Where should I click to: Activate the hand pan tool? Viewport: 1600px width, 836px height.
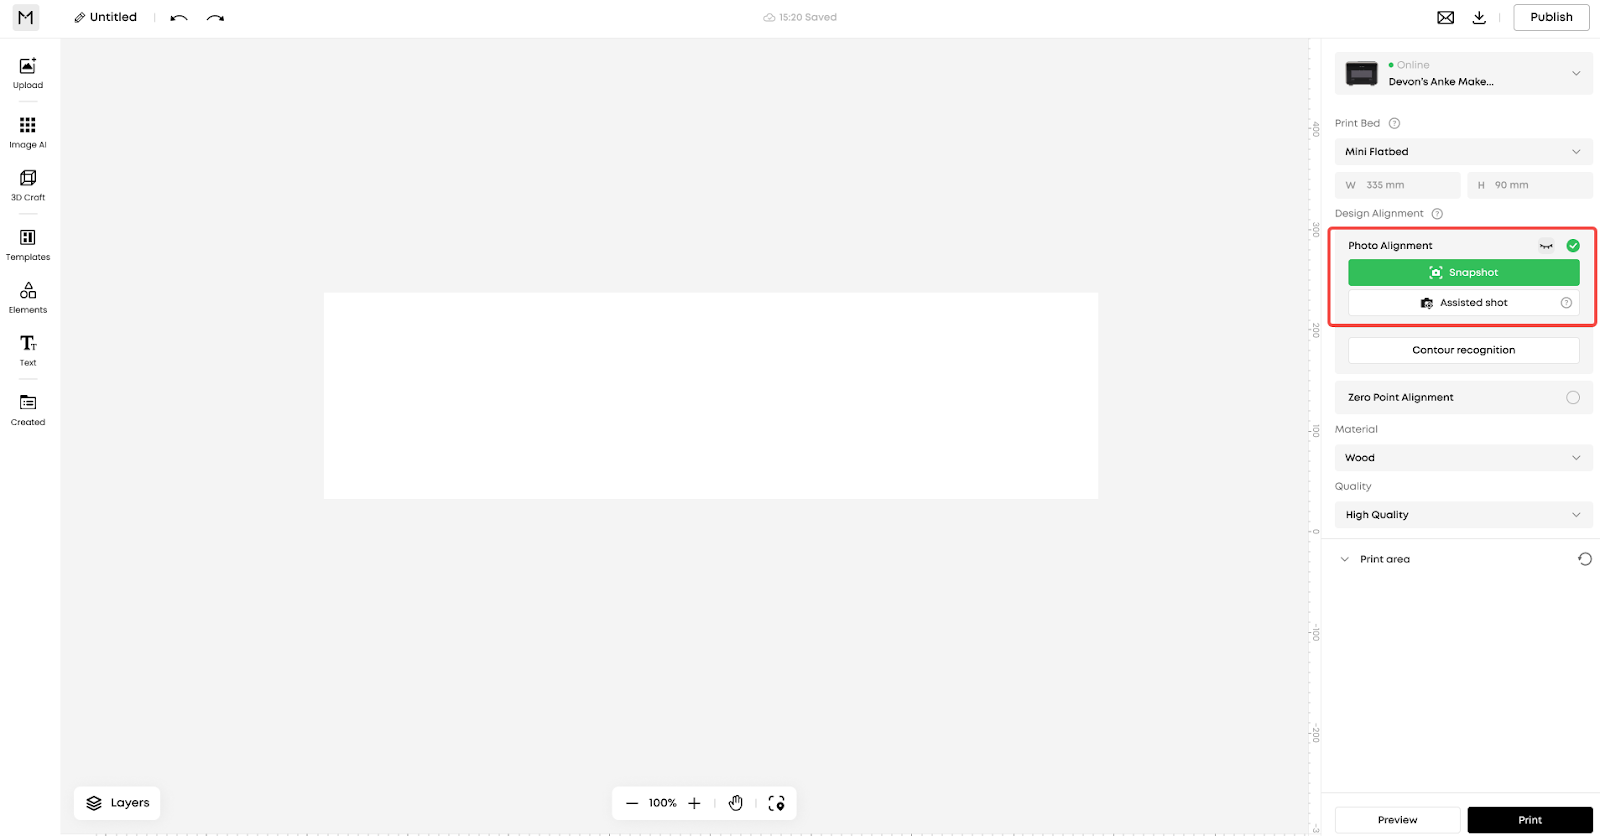pos(736,803)
